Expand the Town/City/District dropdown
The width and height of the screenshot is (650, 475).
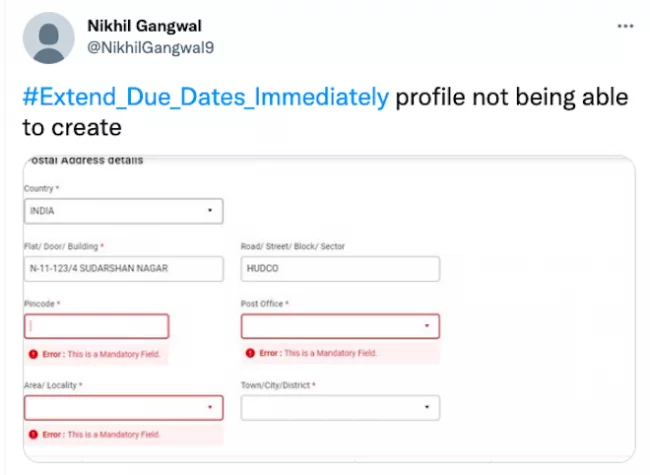pyautogui.click(x=340, y=408)
